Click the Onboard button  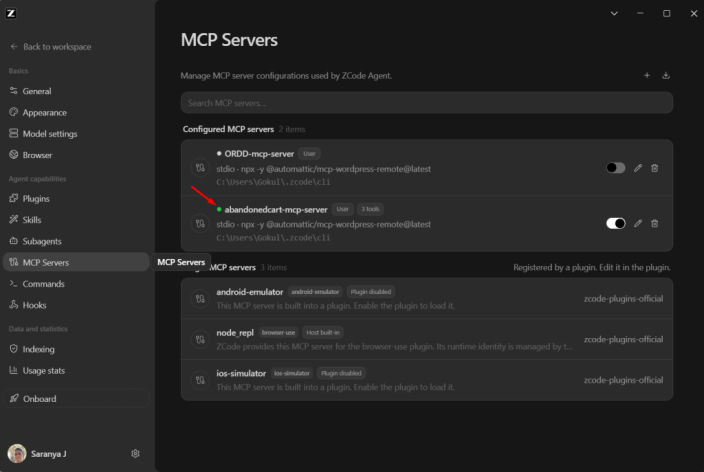click(76, 398)
